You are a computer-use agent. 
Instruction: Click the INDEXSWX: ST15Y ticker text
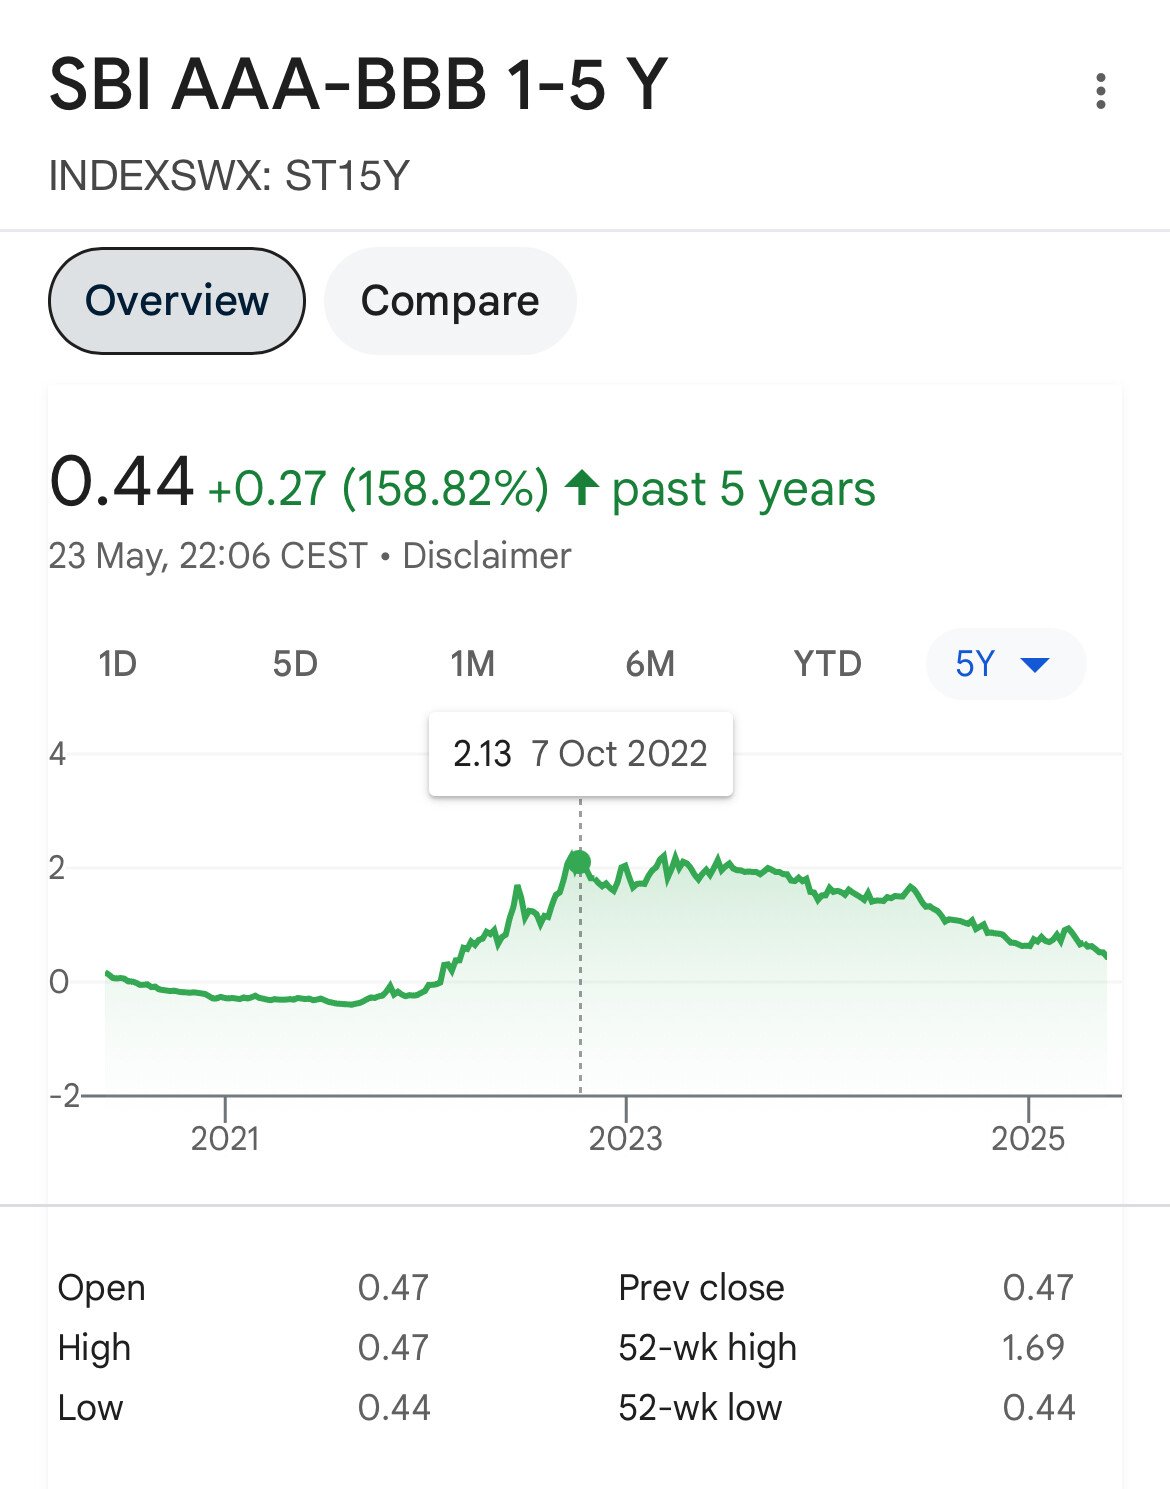click(x=229, y=176)
